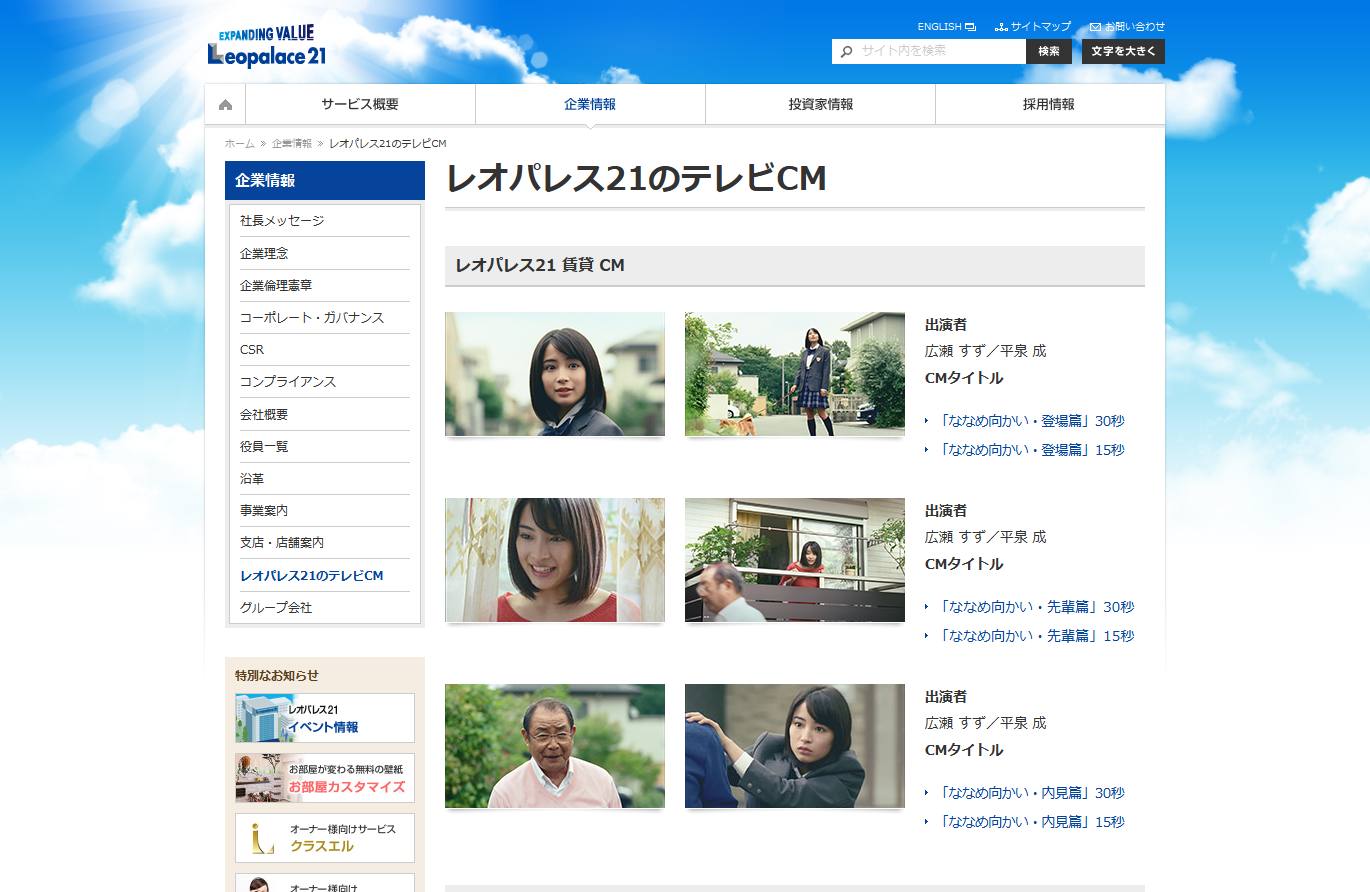Click 広瀬 すず／平泉 成 text in first row
Viewport: 1370px width, 892px height.
986,351
